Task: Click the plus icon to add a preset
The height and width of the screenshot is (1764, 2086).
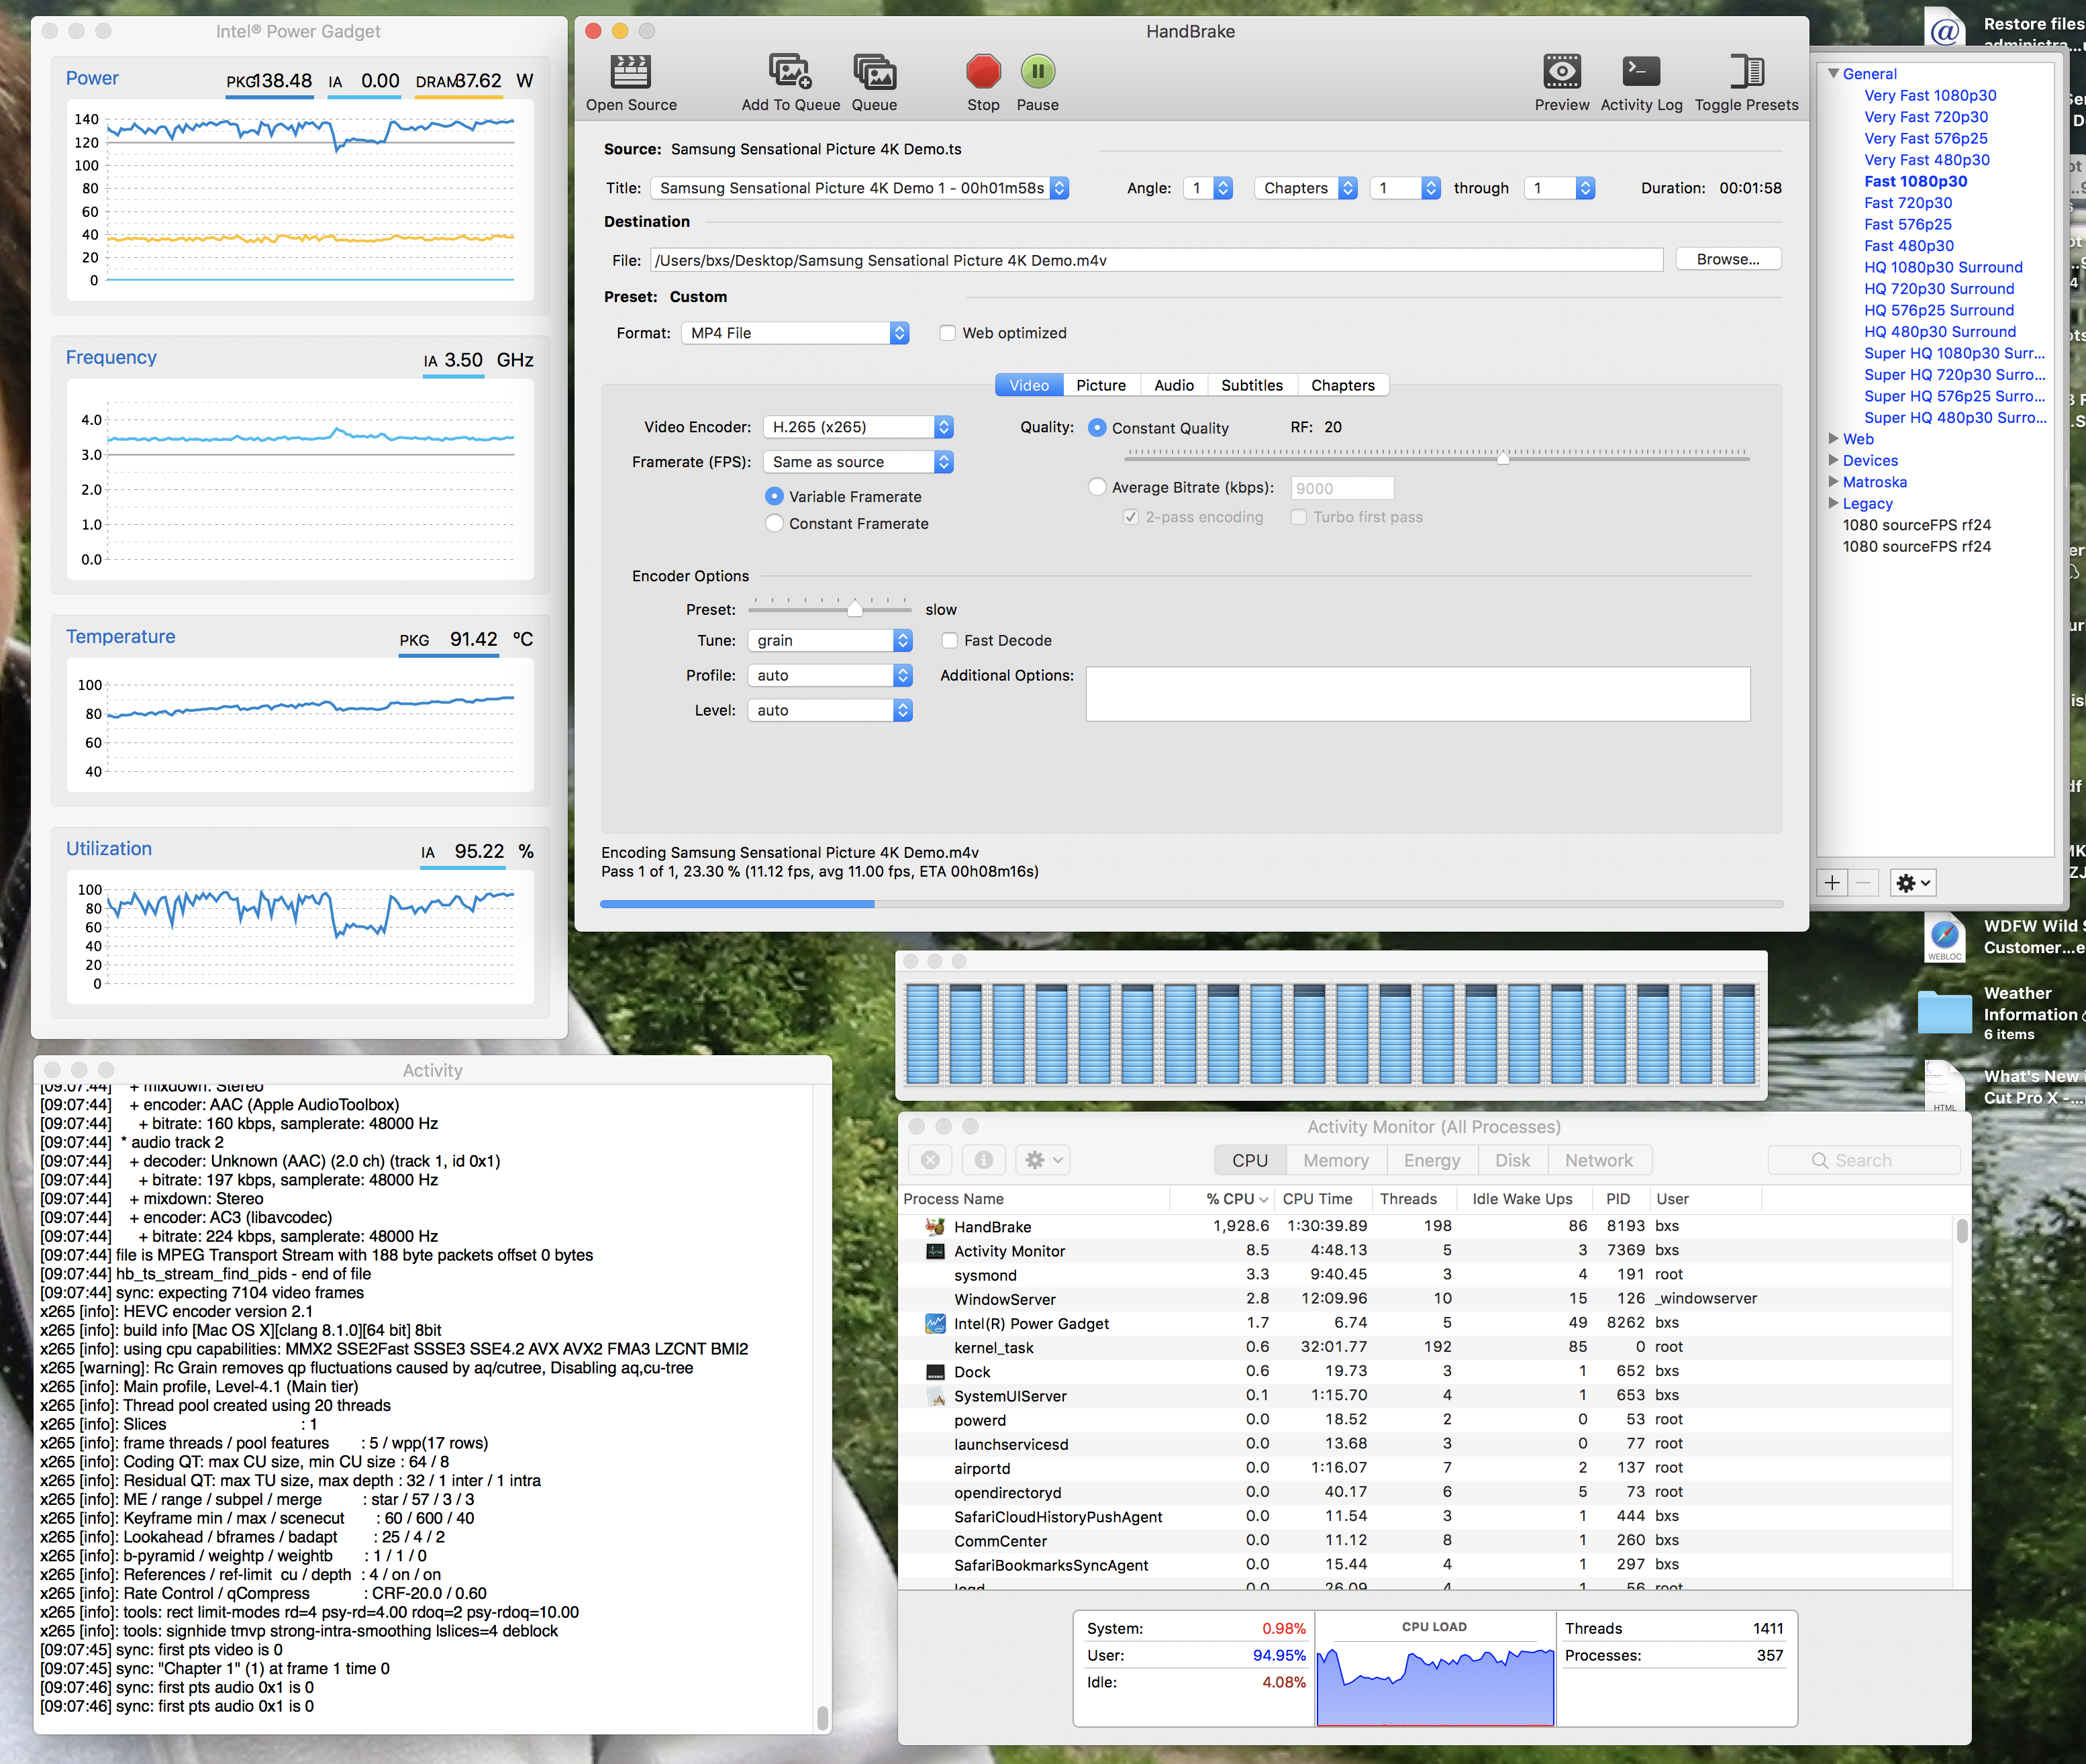Action: click(x=1832, y=882)
